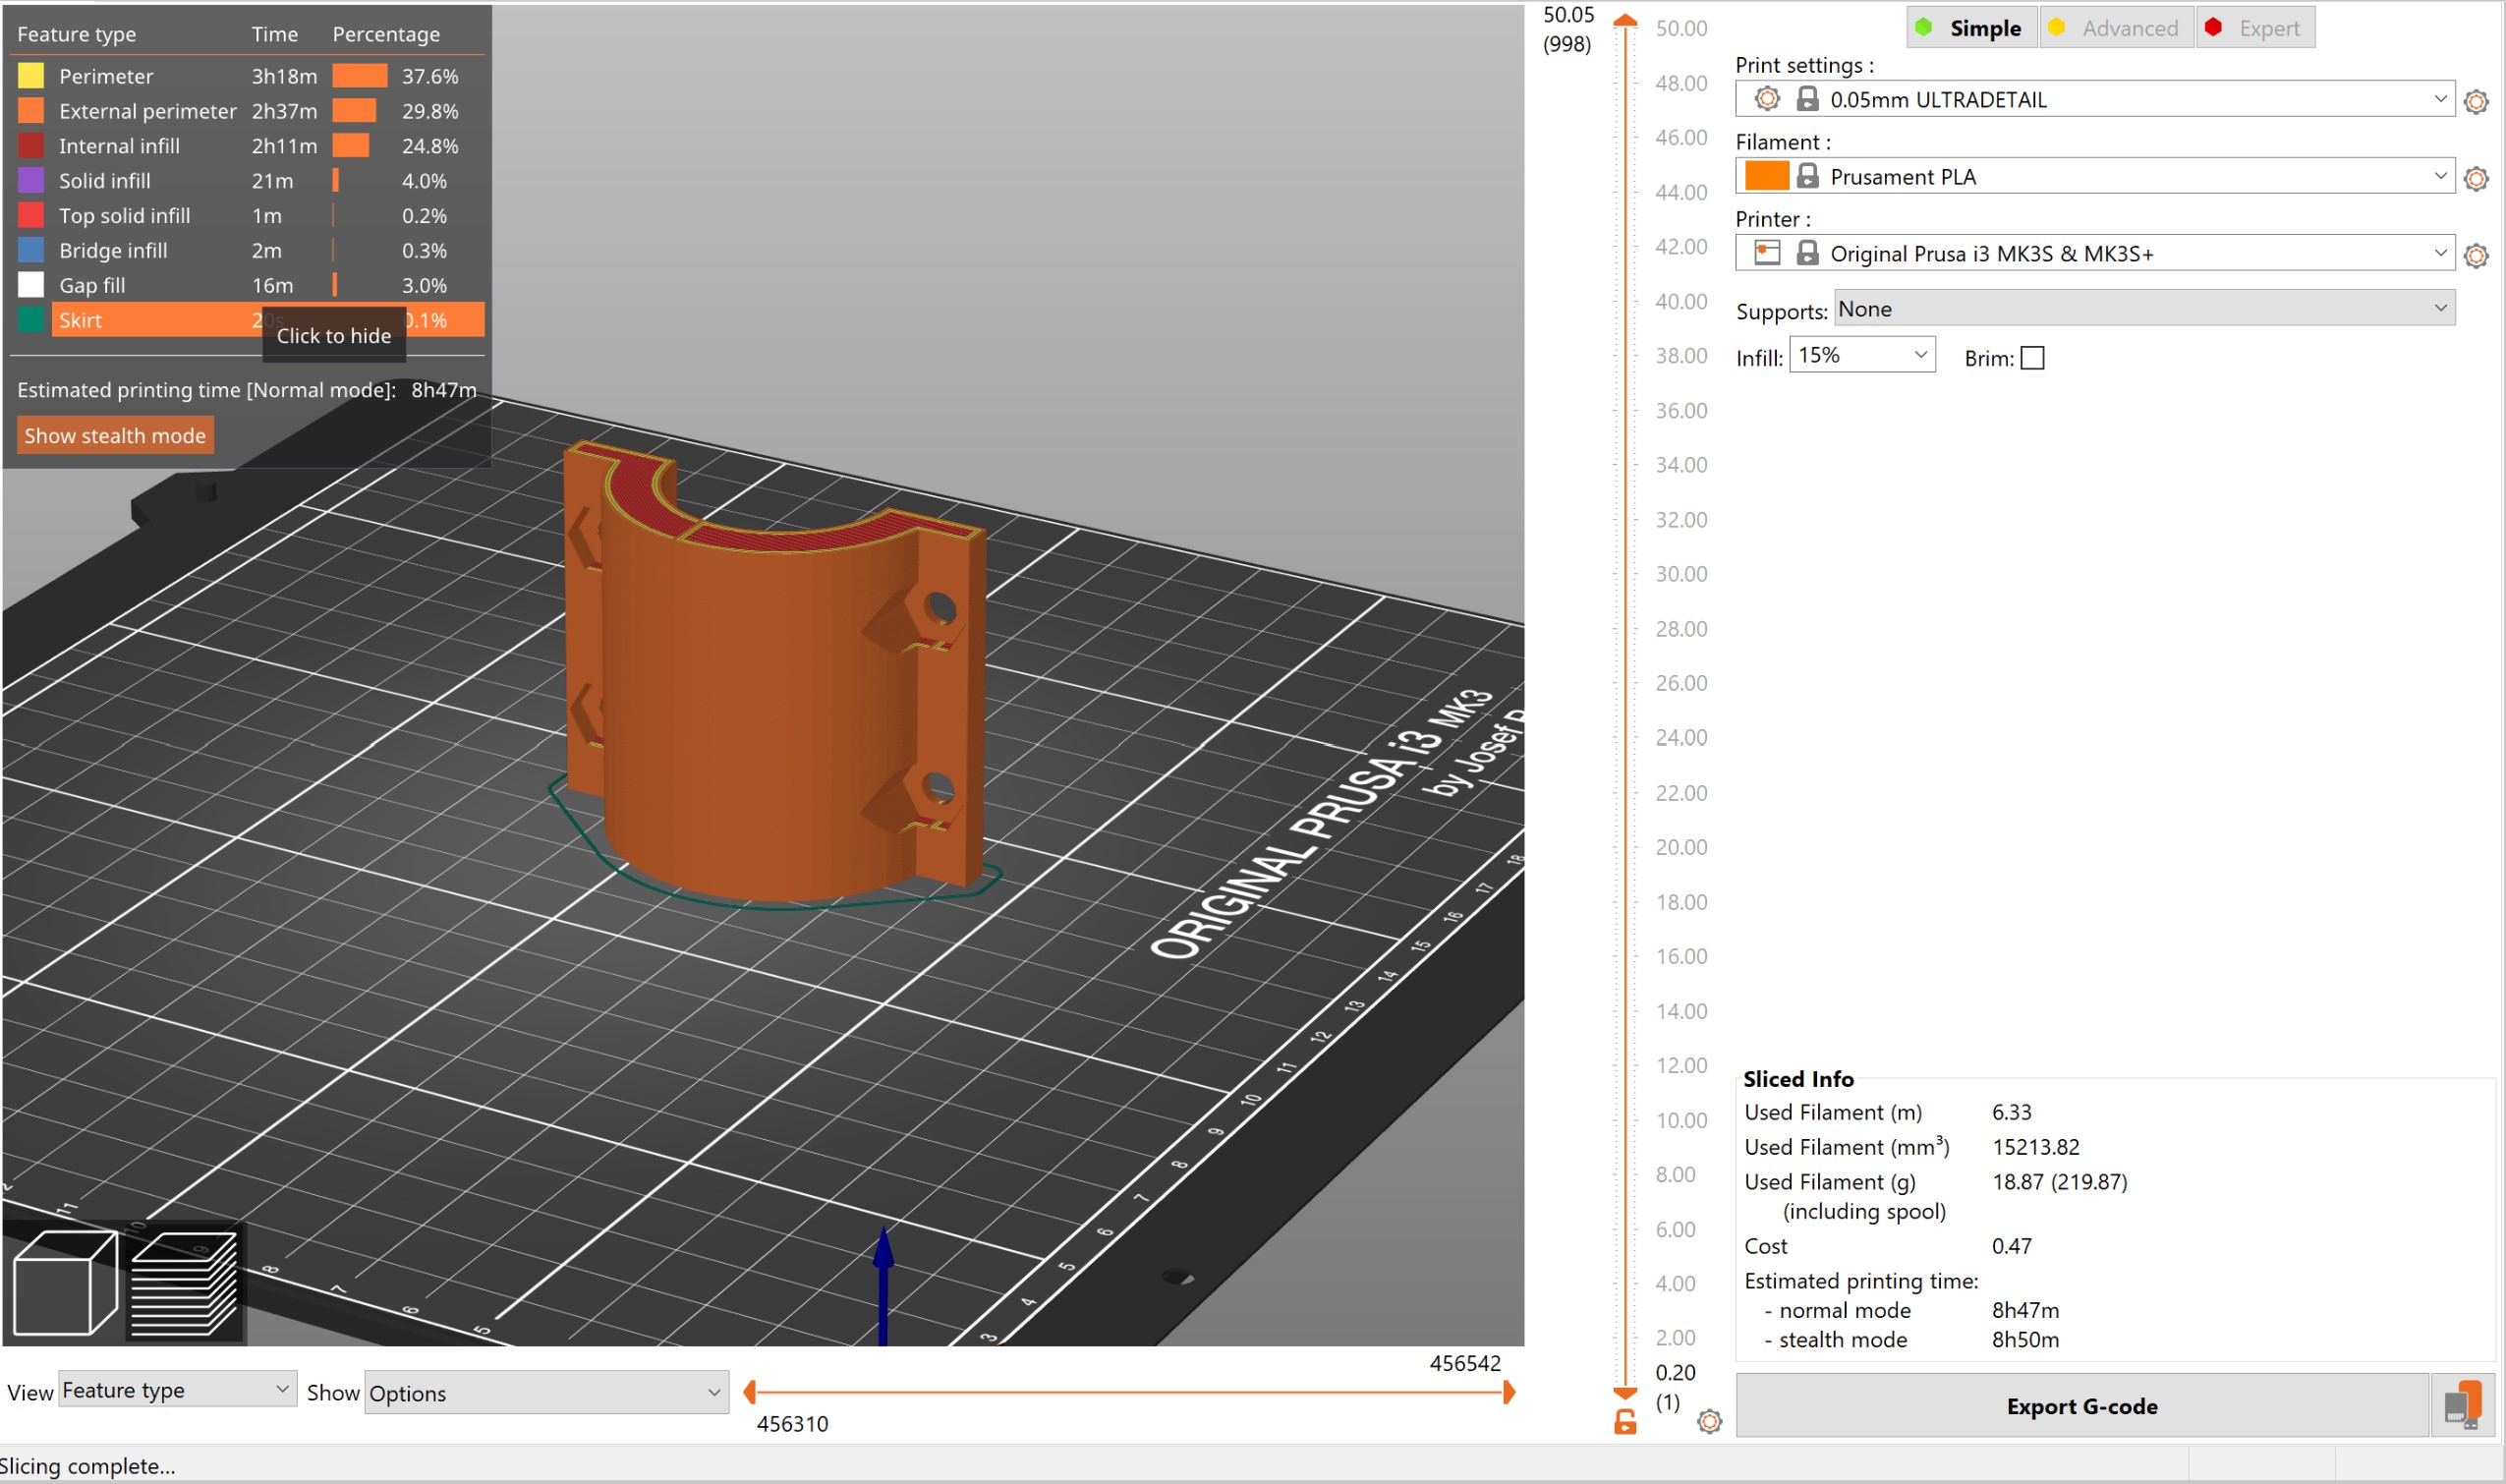Screen dimensions: 2506x1484
Task: Open Filament profile dropdown
Action: coord(2094,175)
